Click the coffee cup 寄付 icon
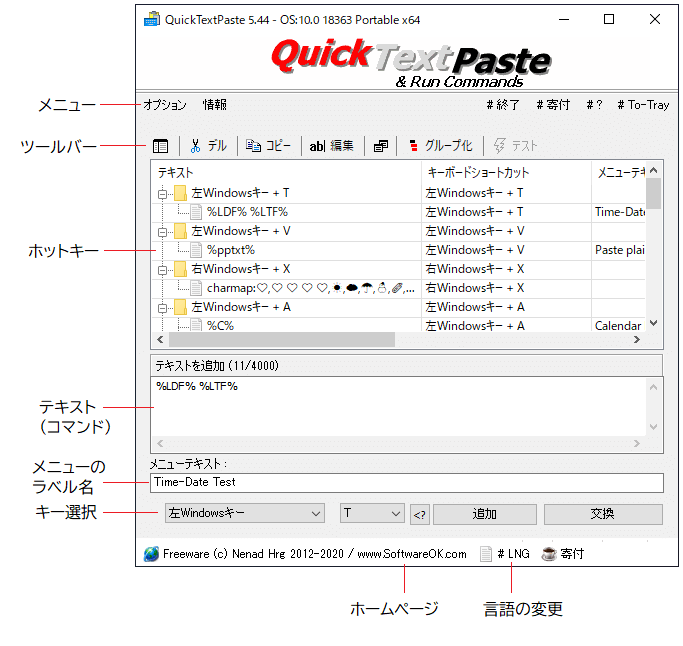 click(x=549, y=554)
